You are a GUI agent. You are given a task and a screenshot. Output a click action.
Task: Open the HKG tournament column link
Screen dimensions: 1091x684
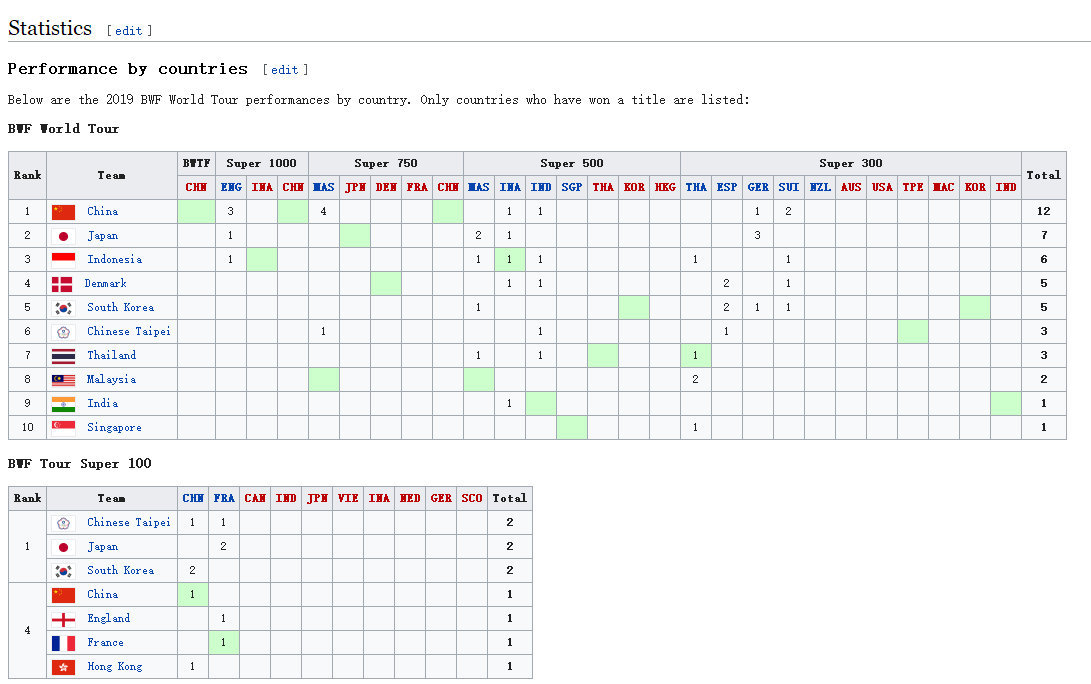click(x=664, y=187)
